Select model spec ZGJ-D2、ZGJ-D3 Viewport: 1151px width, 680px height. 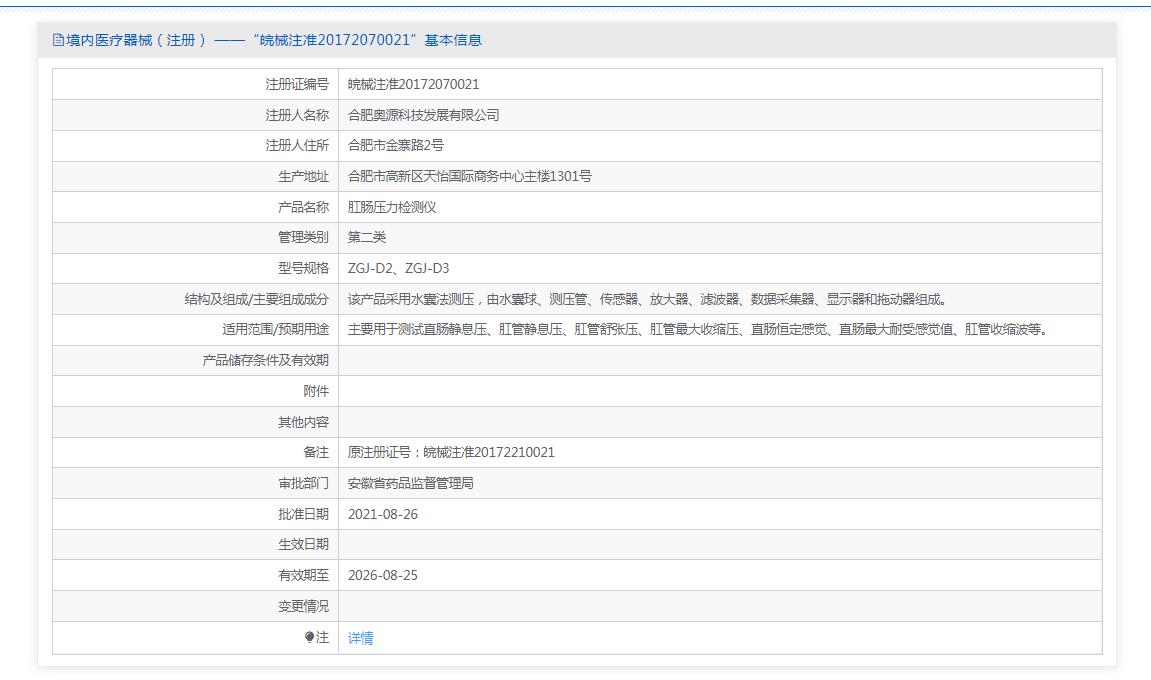pos(399,268)
